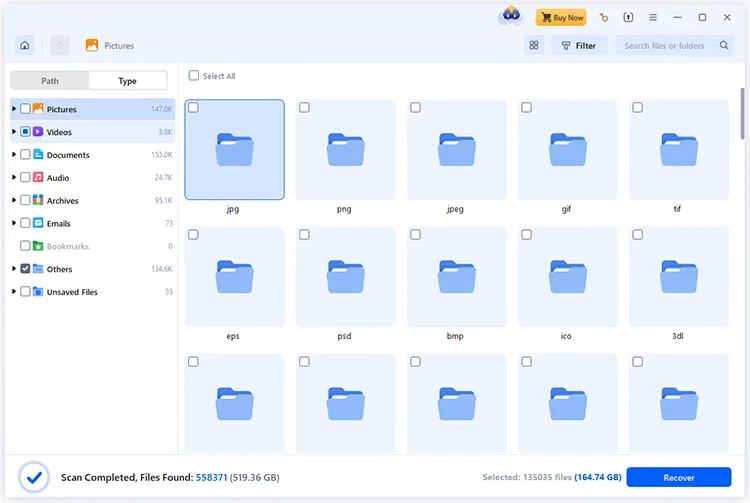The height and width of the screenshot is (503, 750).
Task: Click the files found count 558371
Action: pos(211,477)
